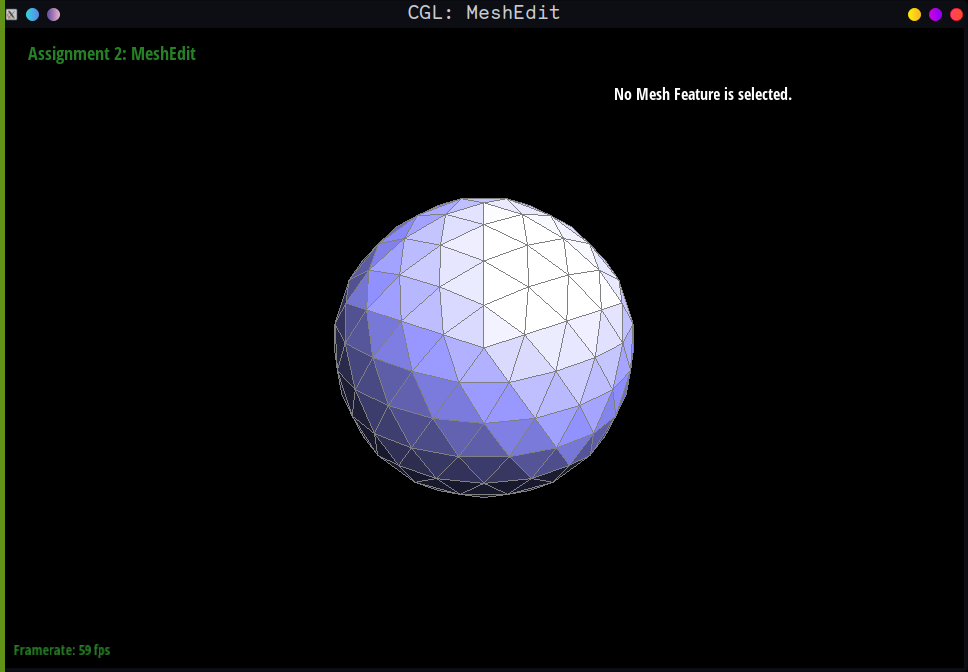Screen dimensions: 968x672
Task: Click the X11 application icon in title bar
Action: [12, 14]
